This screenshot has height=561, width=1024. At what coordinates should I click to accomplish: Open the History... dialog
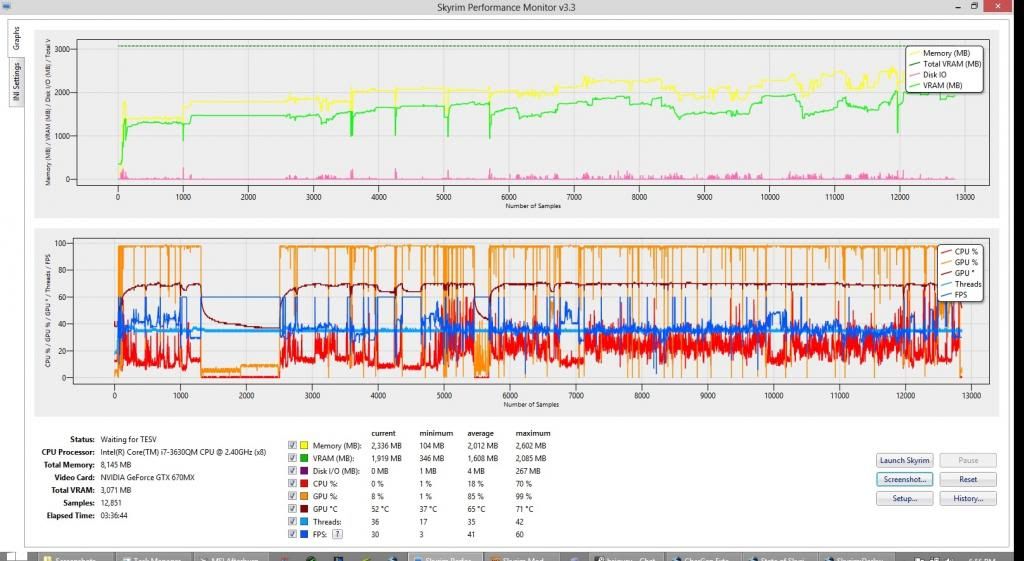968,498
